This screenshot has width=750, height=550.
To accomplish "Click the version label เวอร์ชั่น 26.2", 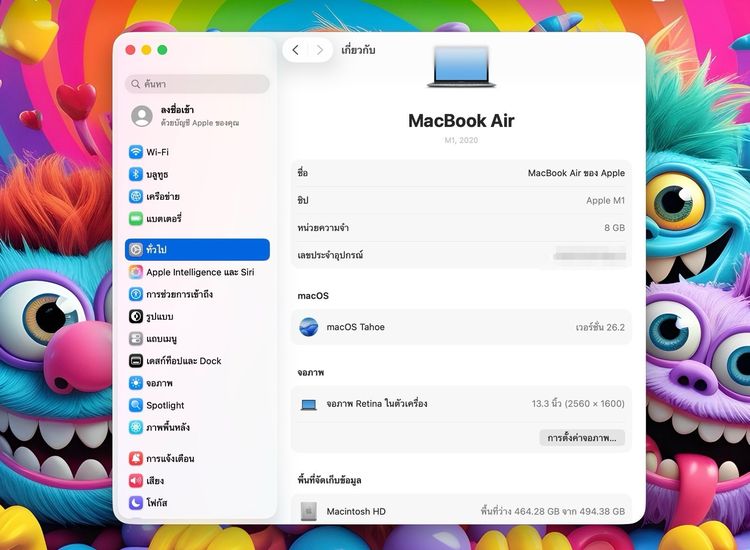I will pos(600,327).
